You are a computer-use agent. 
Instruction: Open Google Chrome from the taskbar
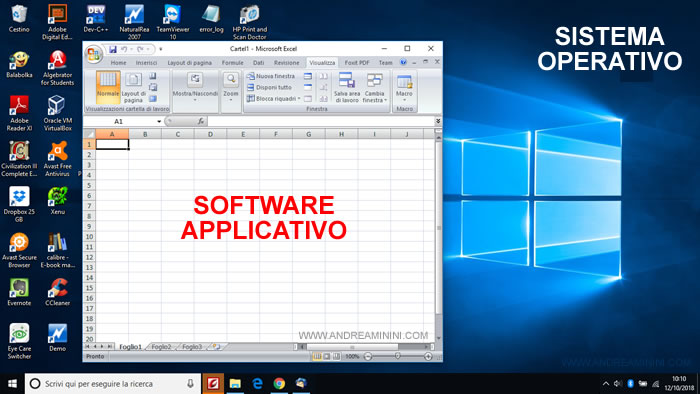[279, 383]
